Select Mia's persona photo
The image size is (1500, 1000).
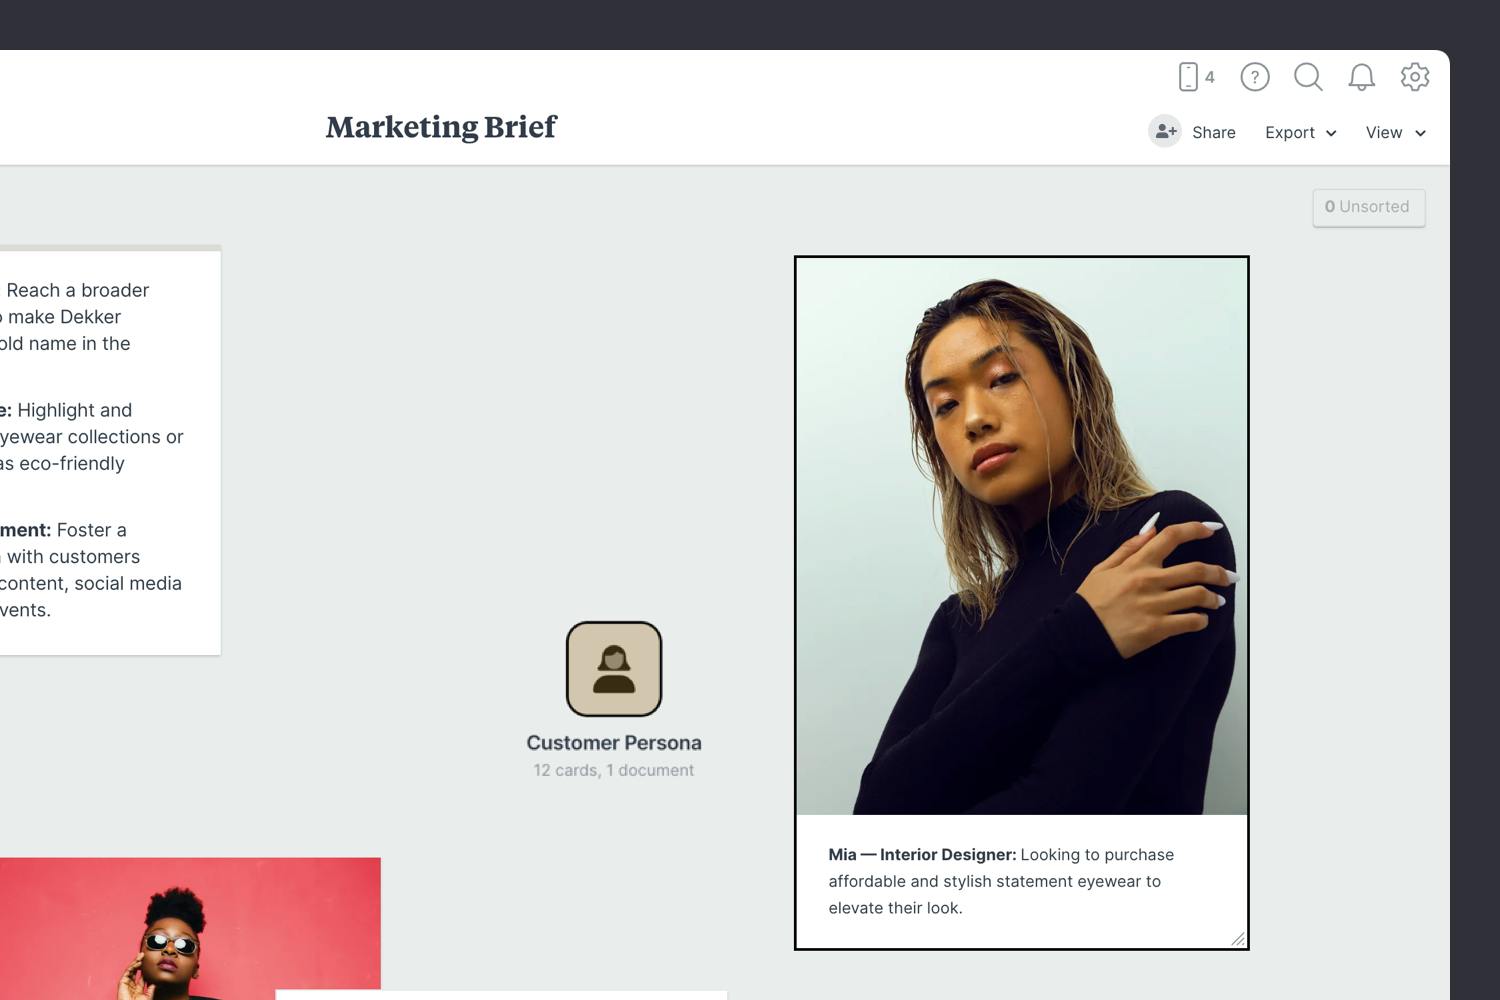coord(1021,540)
